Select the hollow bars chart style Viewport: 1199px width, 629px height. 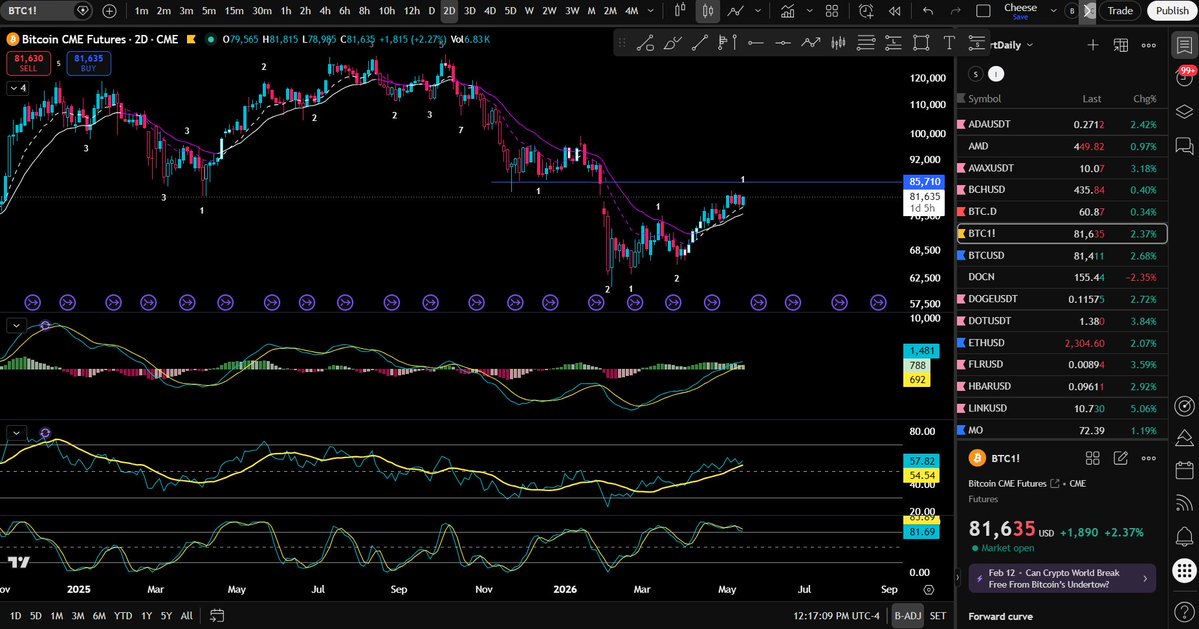tap(679, 11)
